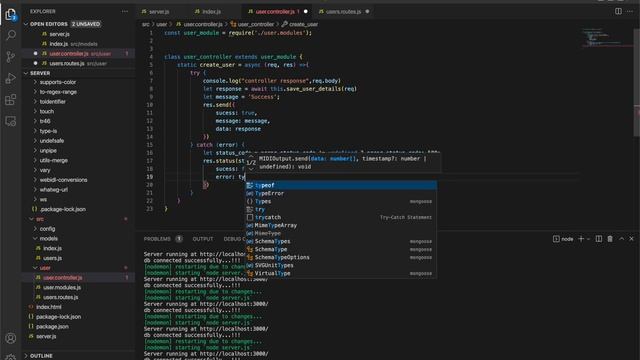The width and height of the screenshot is (640, 360).
Task: Open the Explorer view in activity bar
Action: tap(11, 15)
